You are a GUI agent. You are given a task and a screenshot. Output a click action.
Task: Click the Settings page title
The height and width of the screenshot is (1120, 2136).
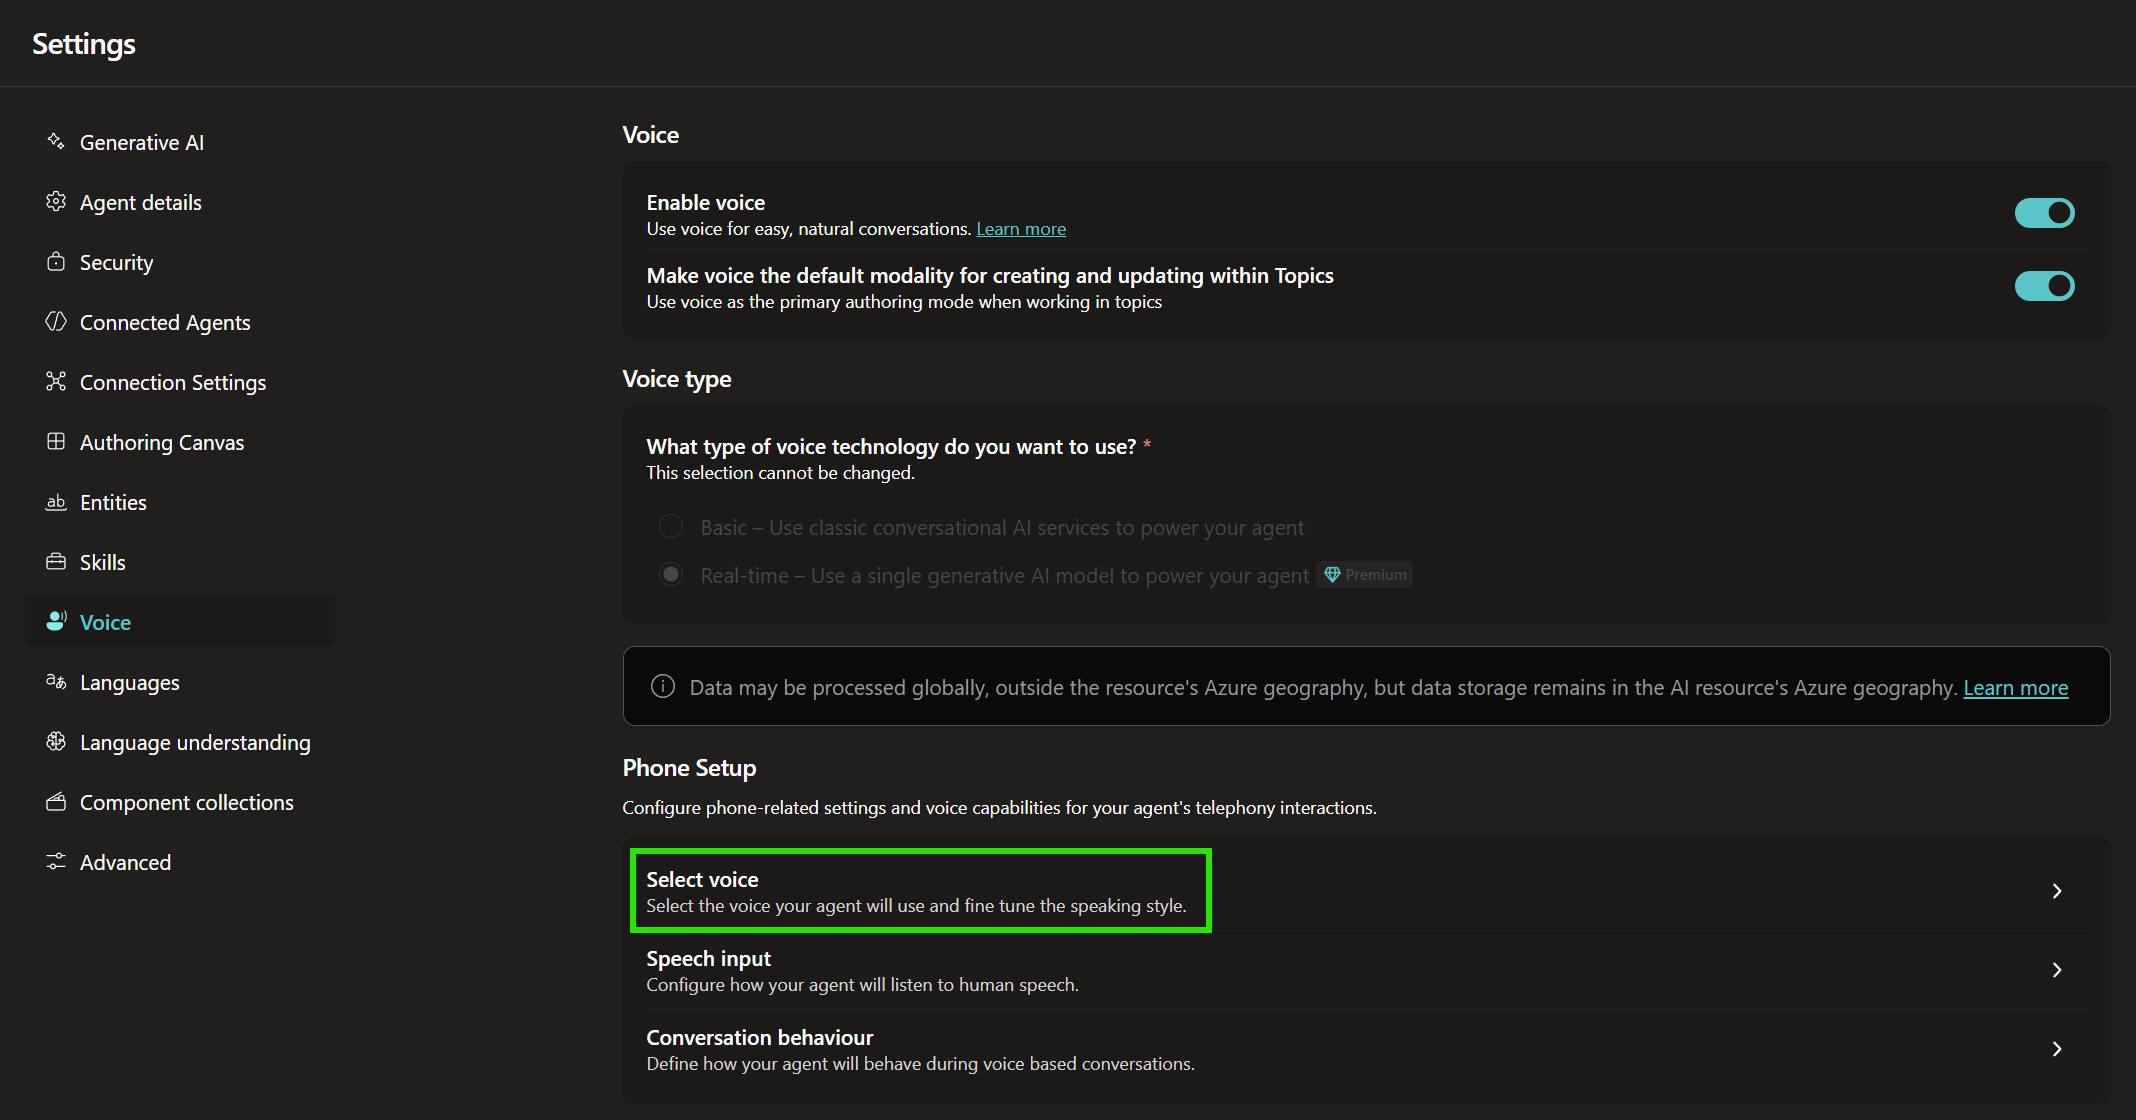coord(84,44)
